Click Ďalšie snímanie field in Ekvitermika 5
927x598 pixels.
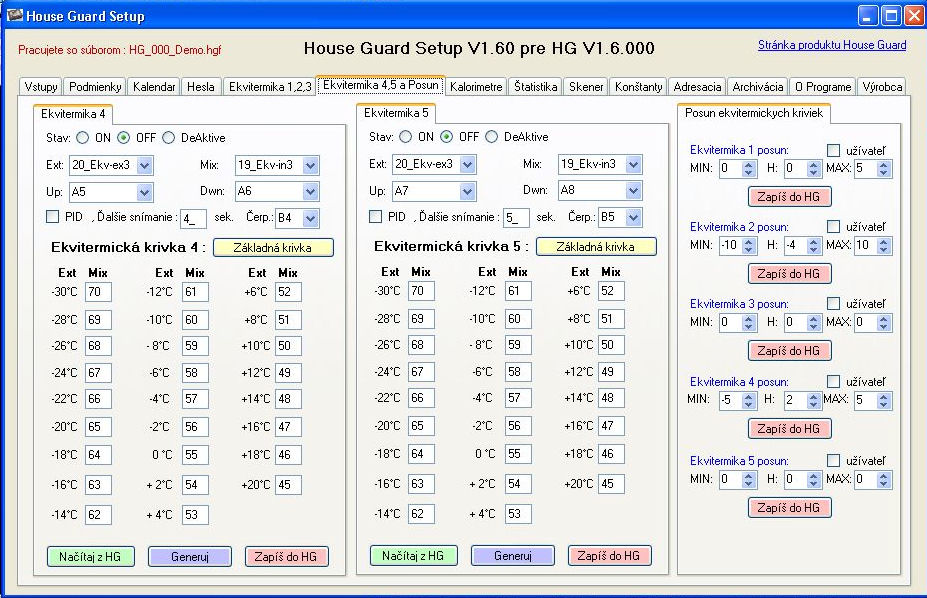(516, 218)
